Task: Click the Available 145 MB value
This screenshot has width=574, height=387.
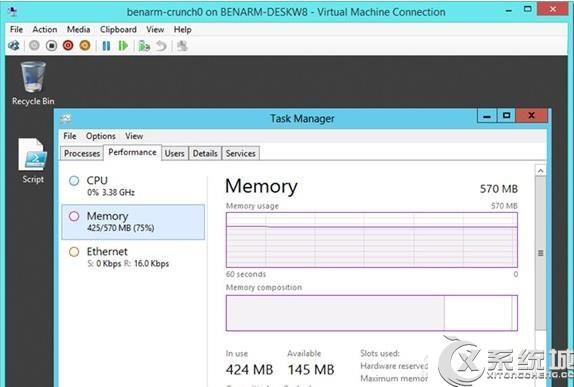Action: 311,369
